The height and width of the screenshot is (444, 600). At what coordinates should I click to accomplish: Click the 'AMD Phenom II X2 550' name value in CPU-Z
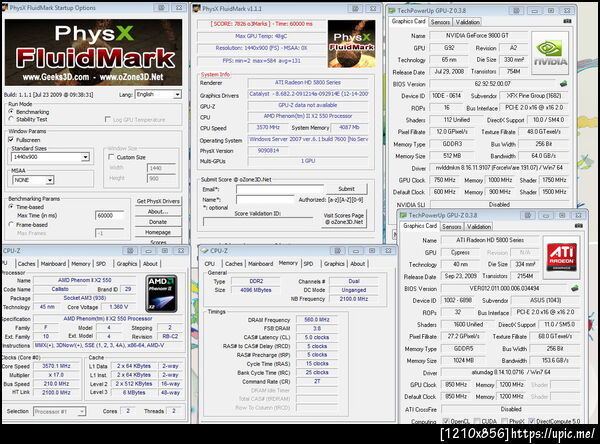tap(85, 280)
